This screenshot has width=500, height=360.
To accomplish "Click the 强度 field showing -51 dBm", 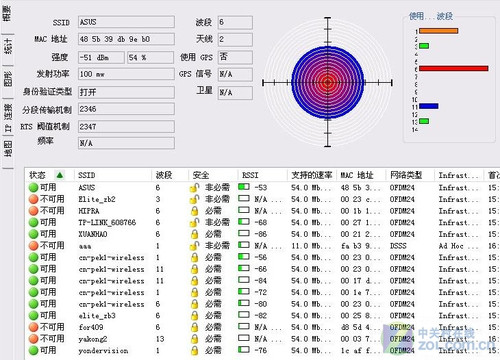I will click(x=101, y=57).
